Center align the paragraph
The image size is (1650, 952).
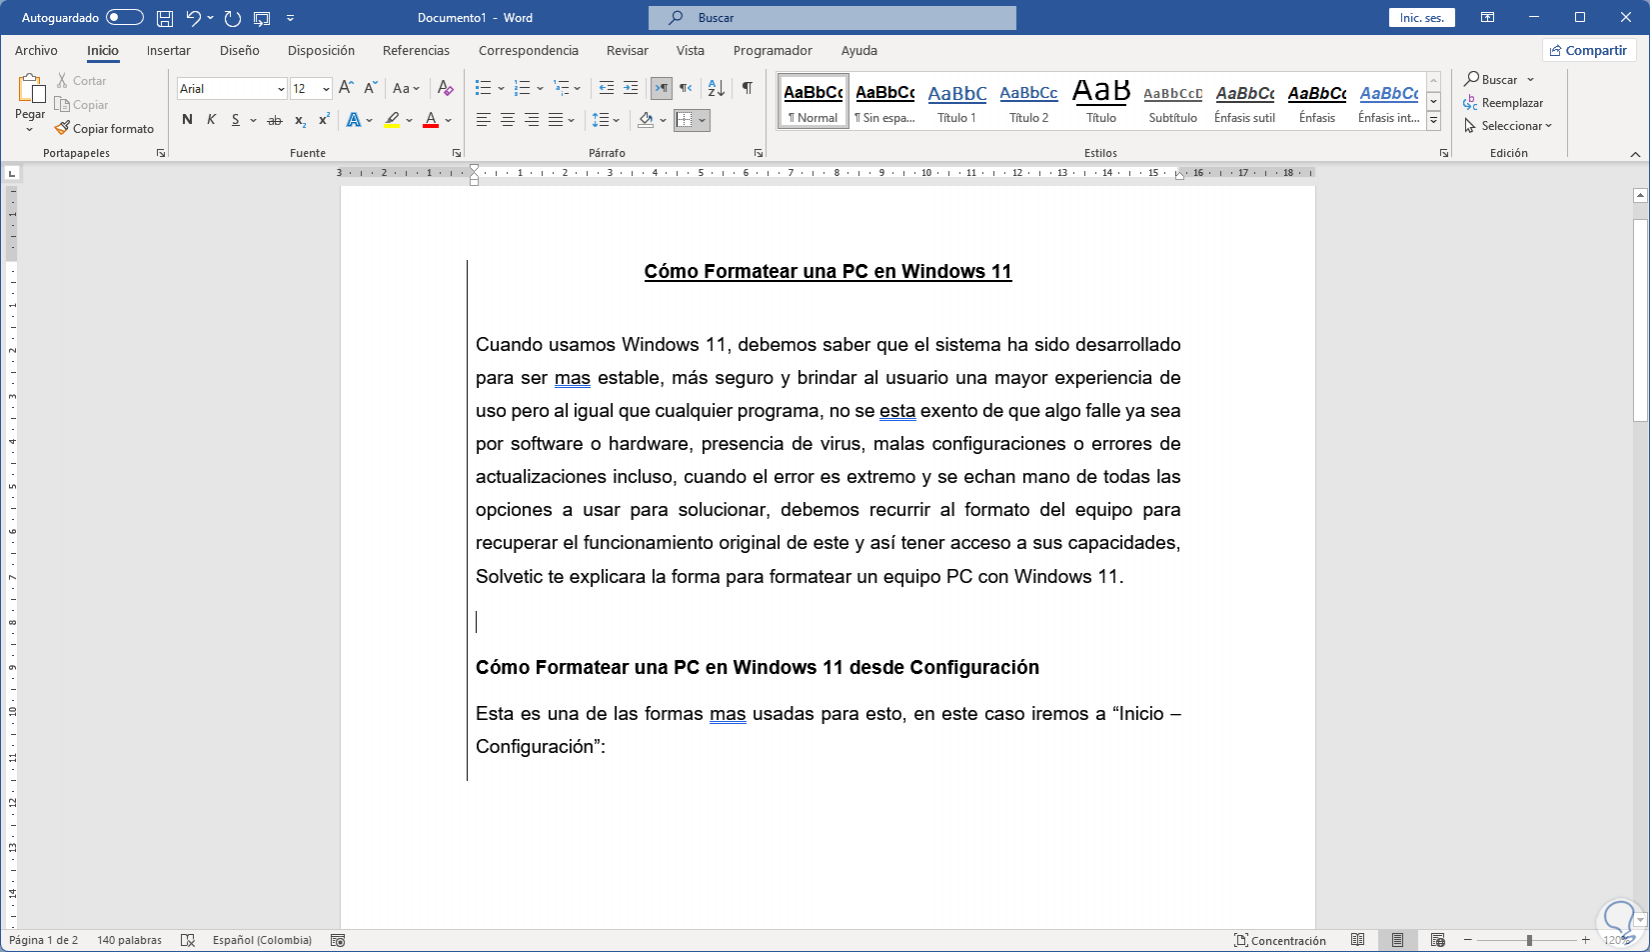(507, 120)
